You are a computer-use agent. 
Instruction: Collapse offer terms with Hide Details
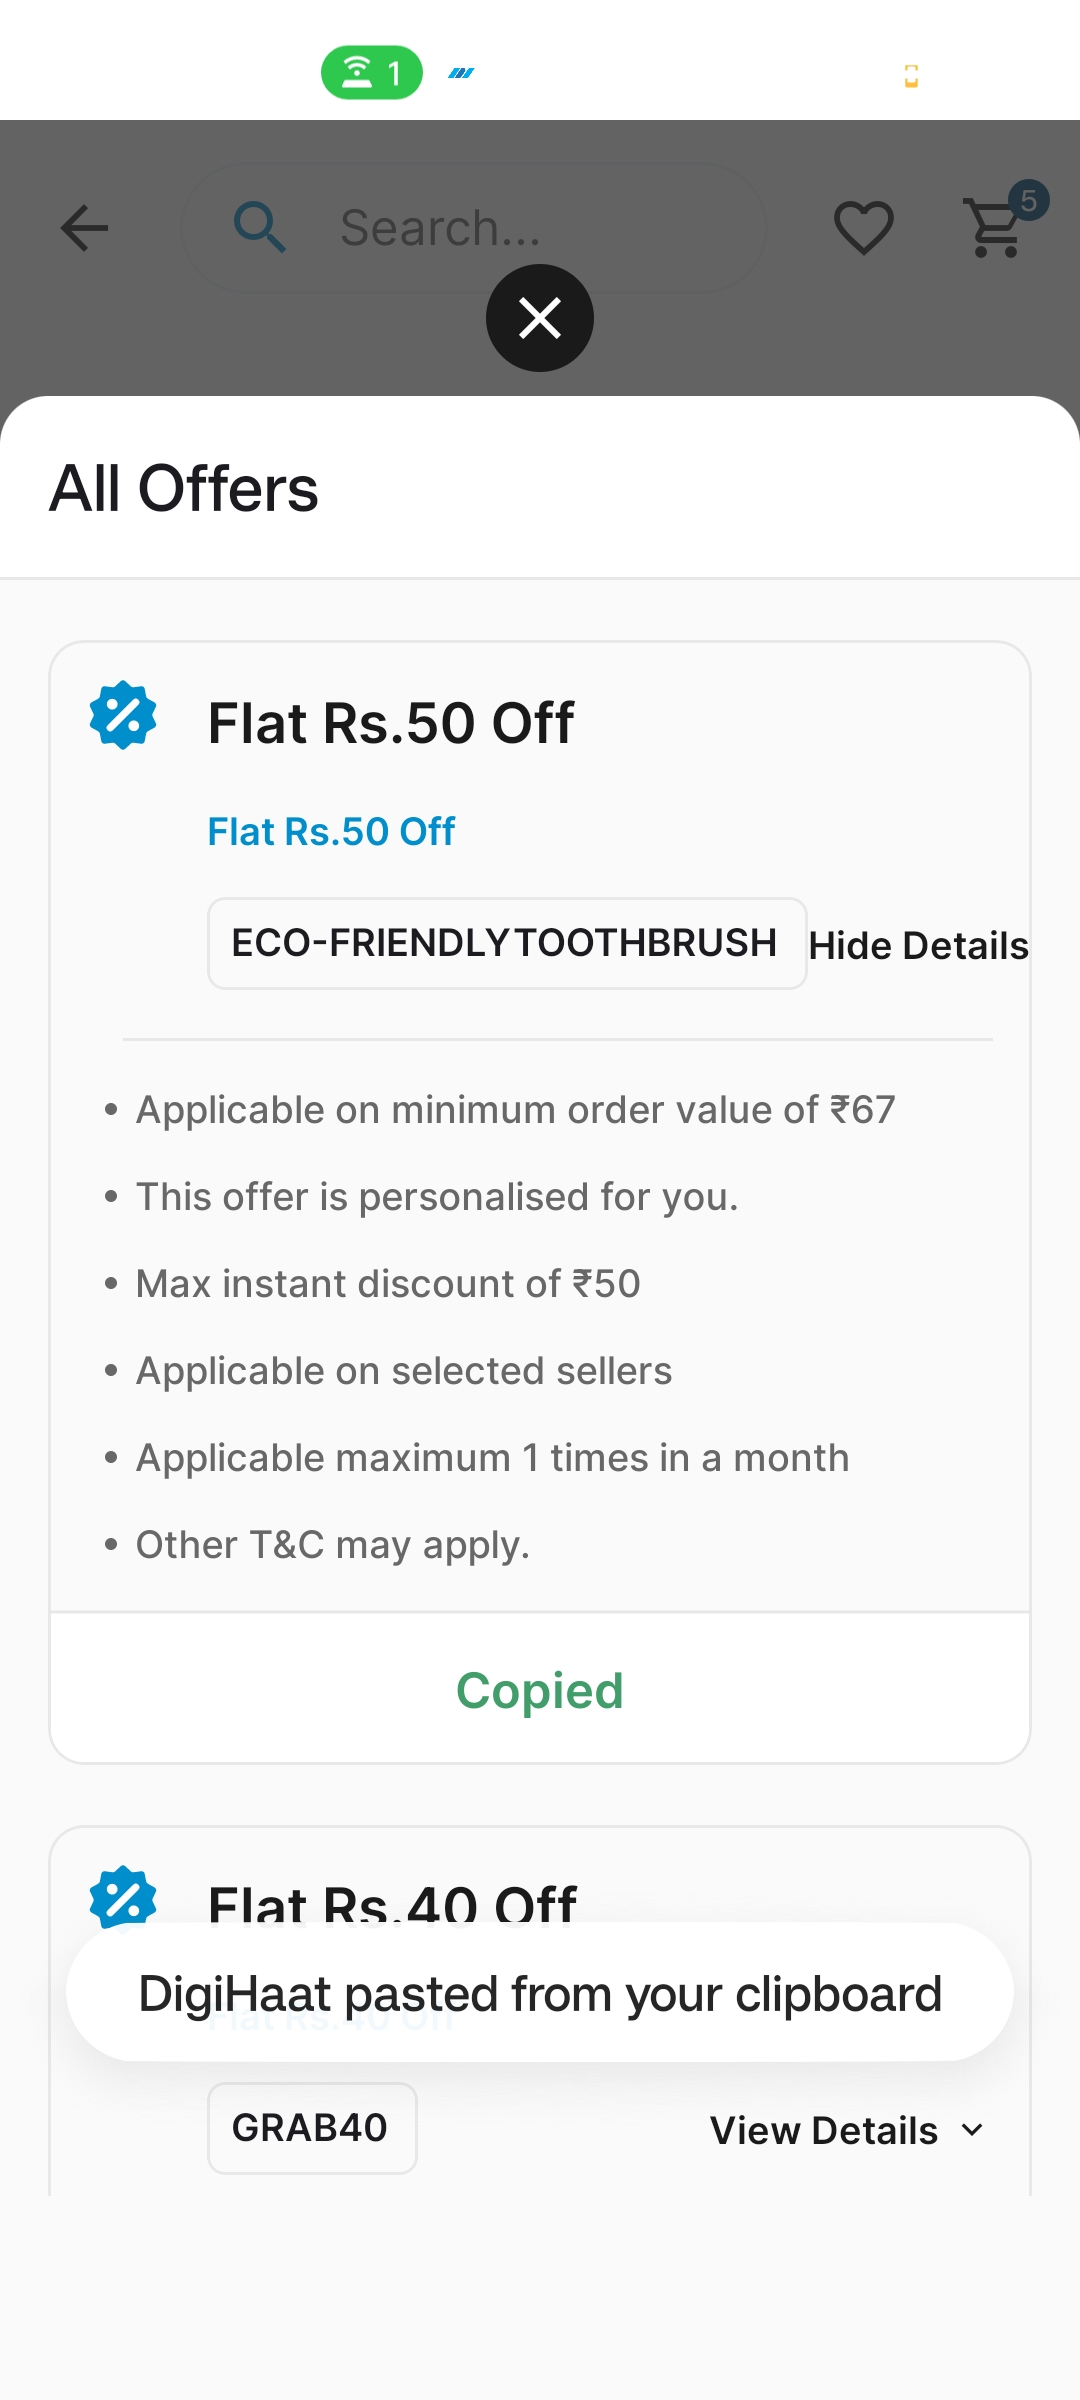[918, 945]
